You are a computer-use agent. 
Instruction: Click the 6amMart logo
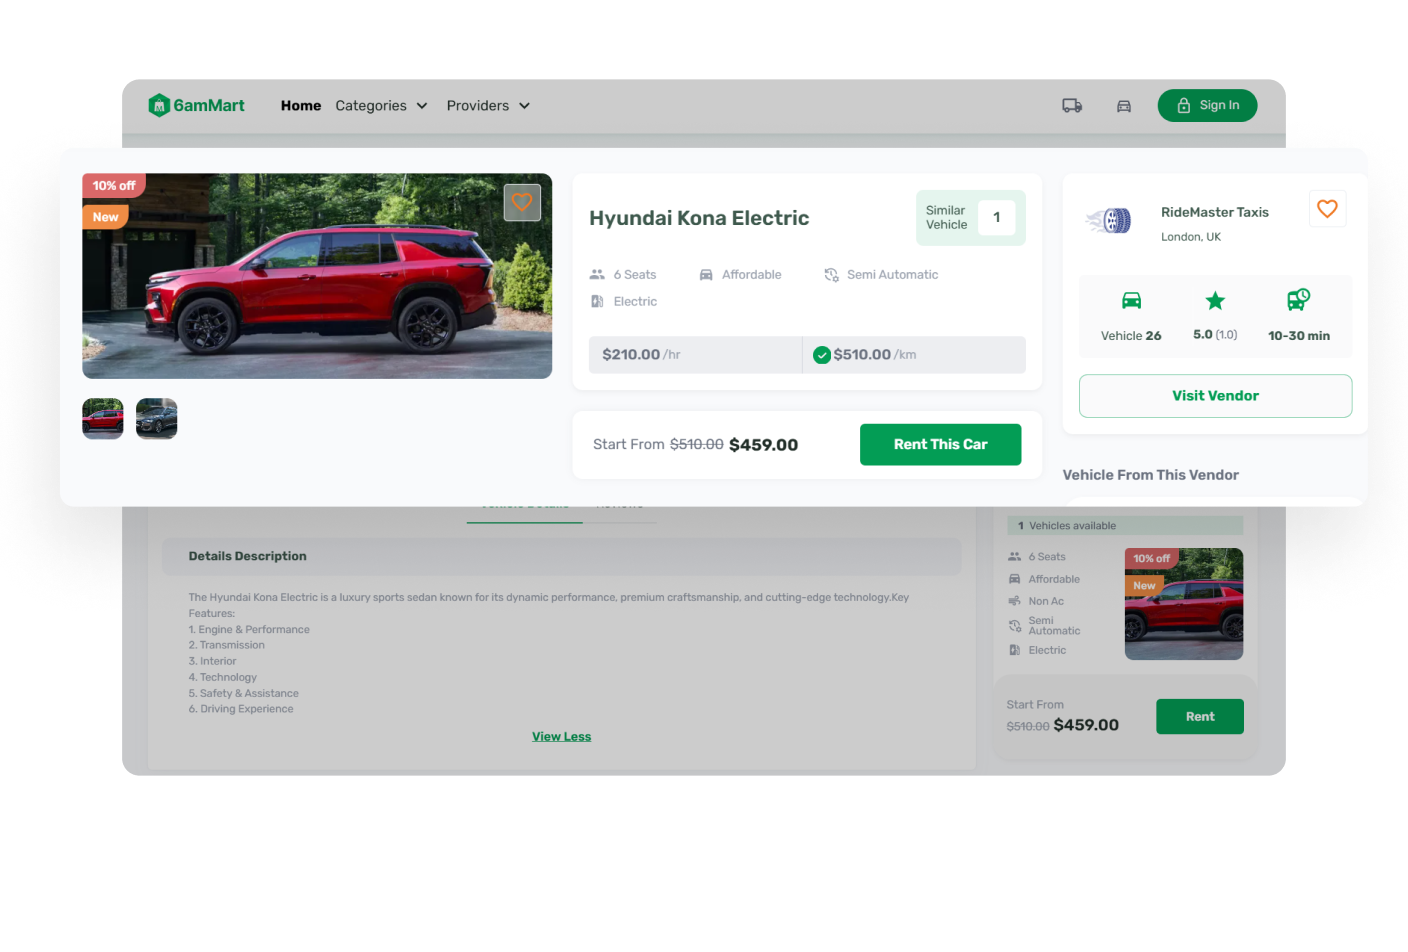point(196,105)
